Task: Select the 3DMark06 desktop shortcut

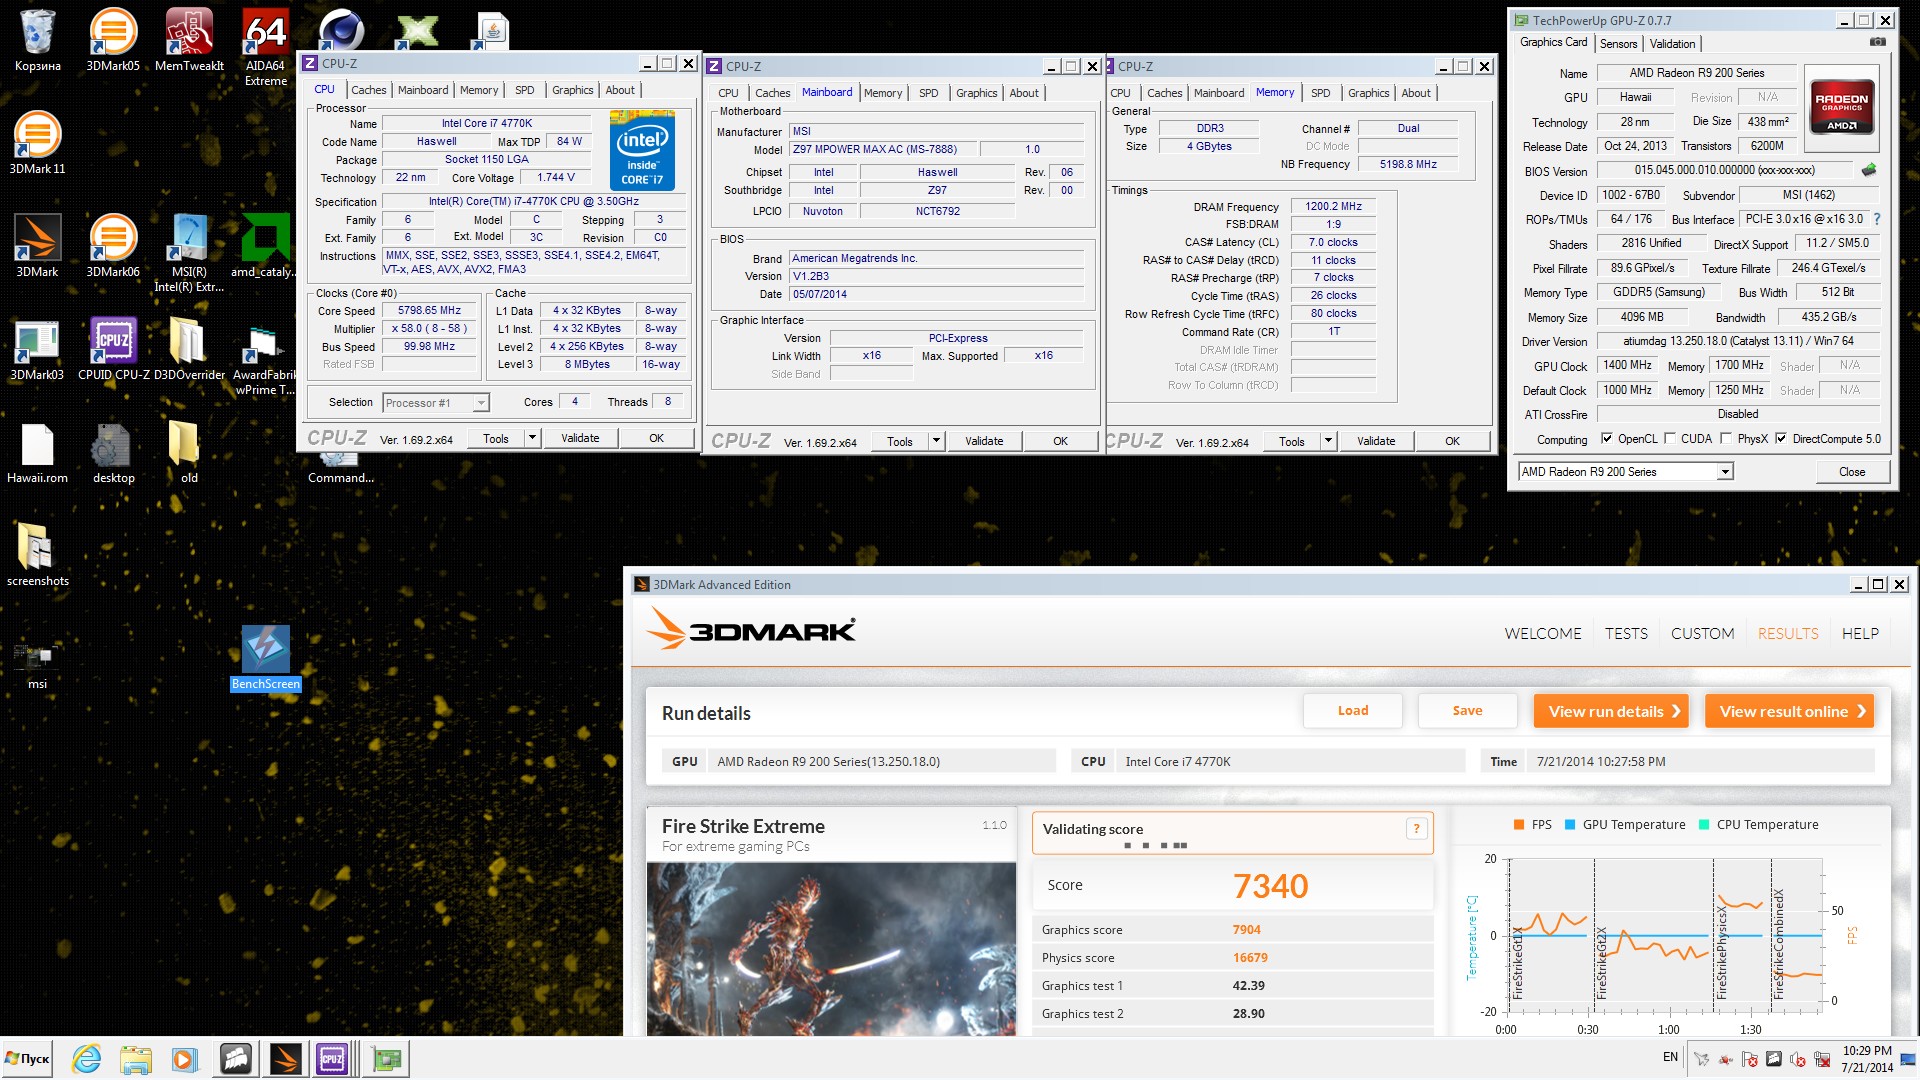Action: click(113, 246)
